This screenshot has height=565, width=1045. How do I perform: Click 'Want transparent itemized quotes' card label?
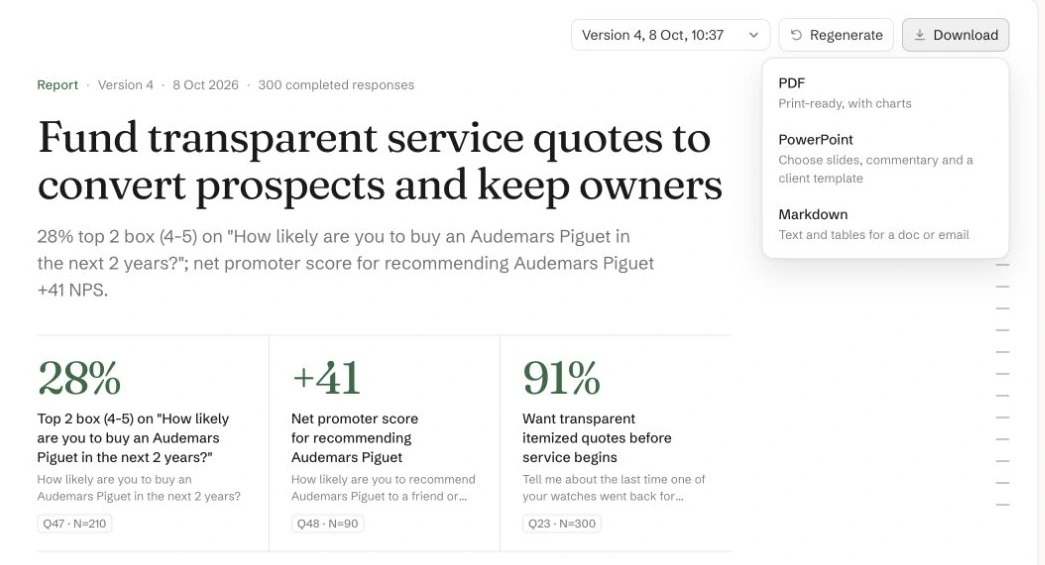(596, 438)
